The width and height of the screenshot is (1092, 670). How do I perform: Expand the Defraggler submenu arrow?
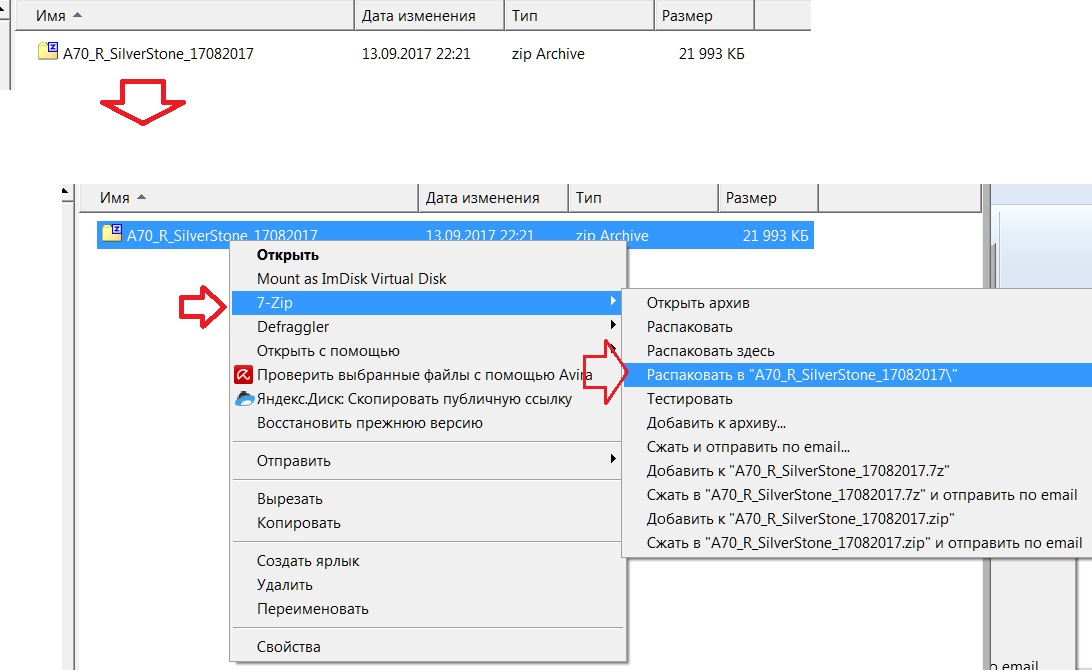pos(613,326)
